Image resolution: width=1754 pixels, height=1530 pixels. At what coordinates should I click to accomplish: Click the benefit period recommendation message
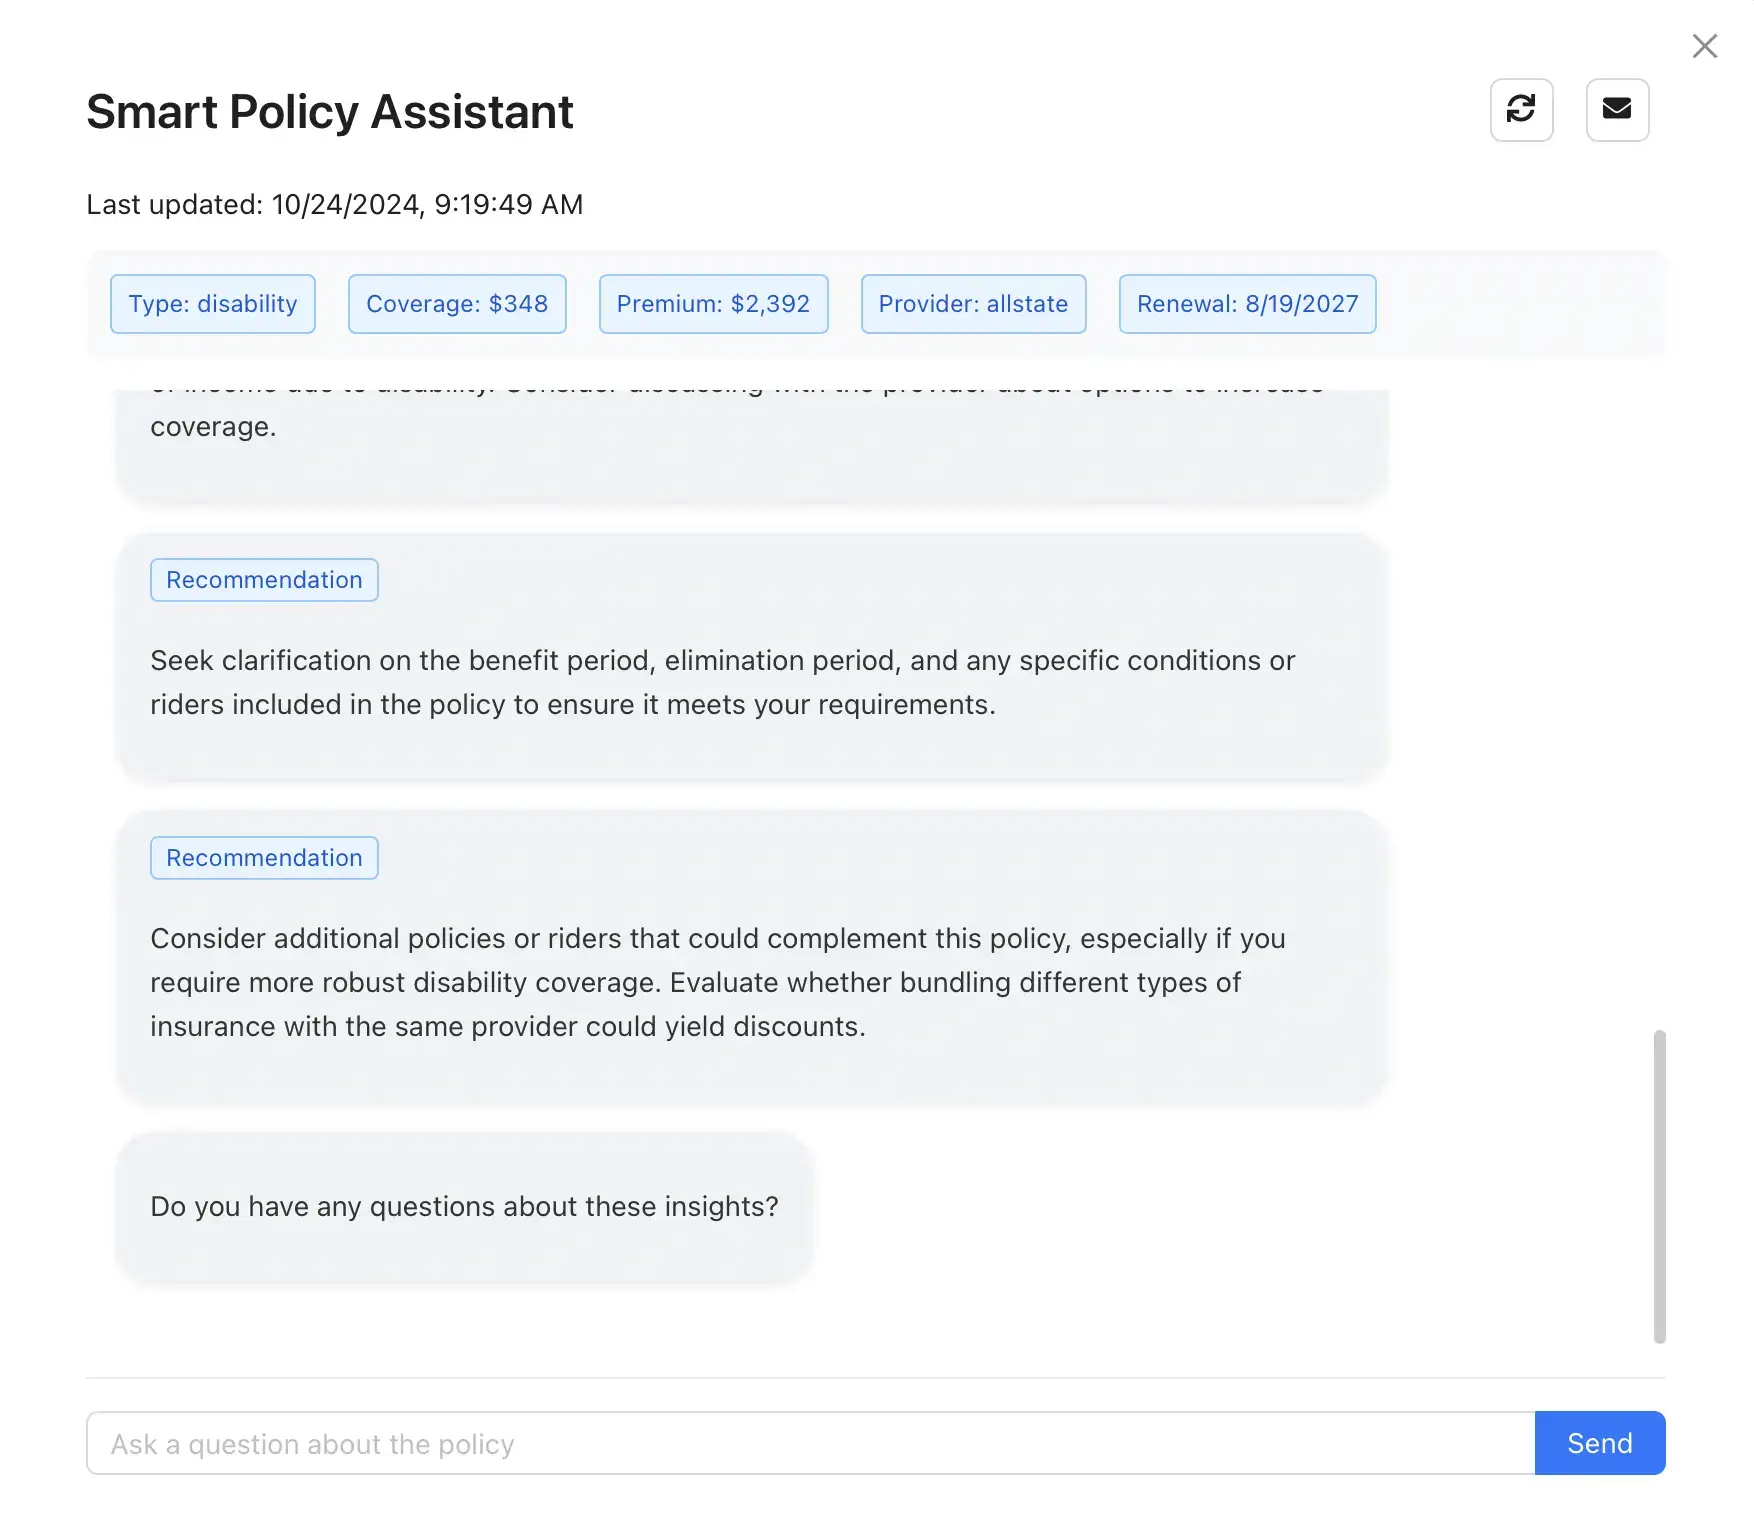pos(723,682)
